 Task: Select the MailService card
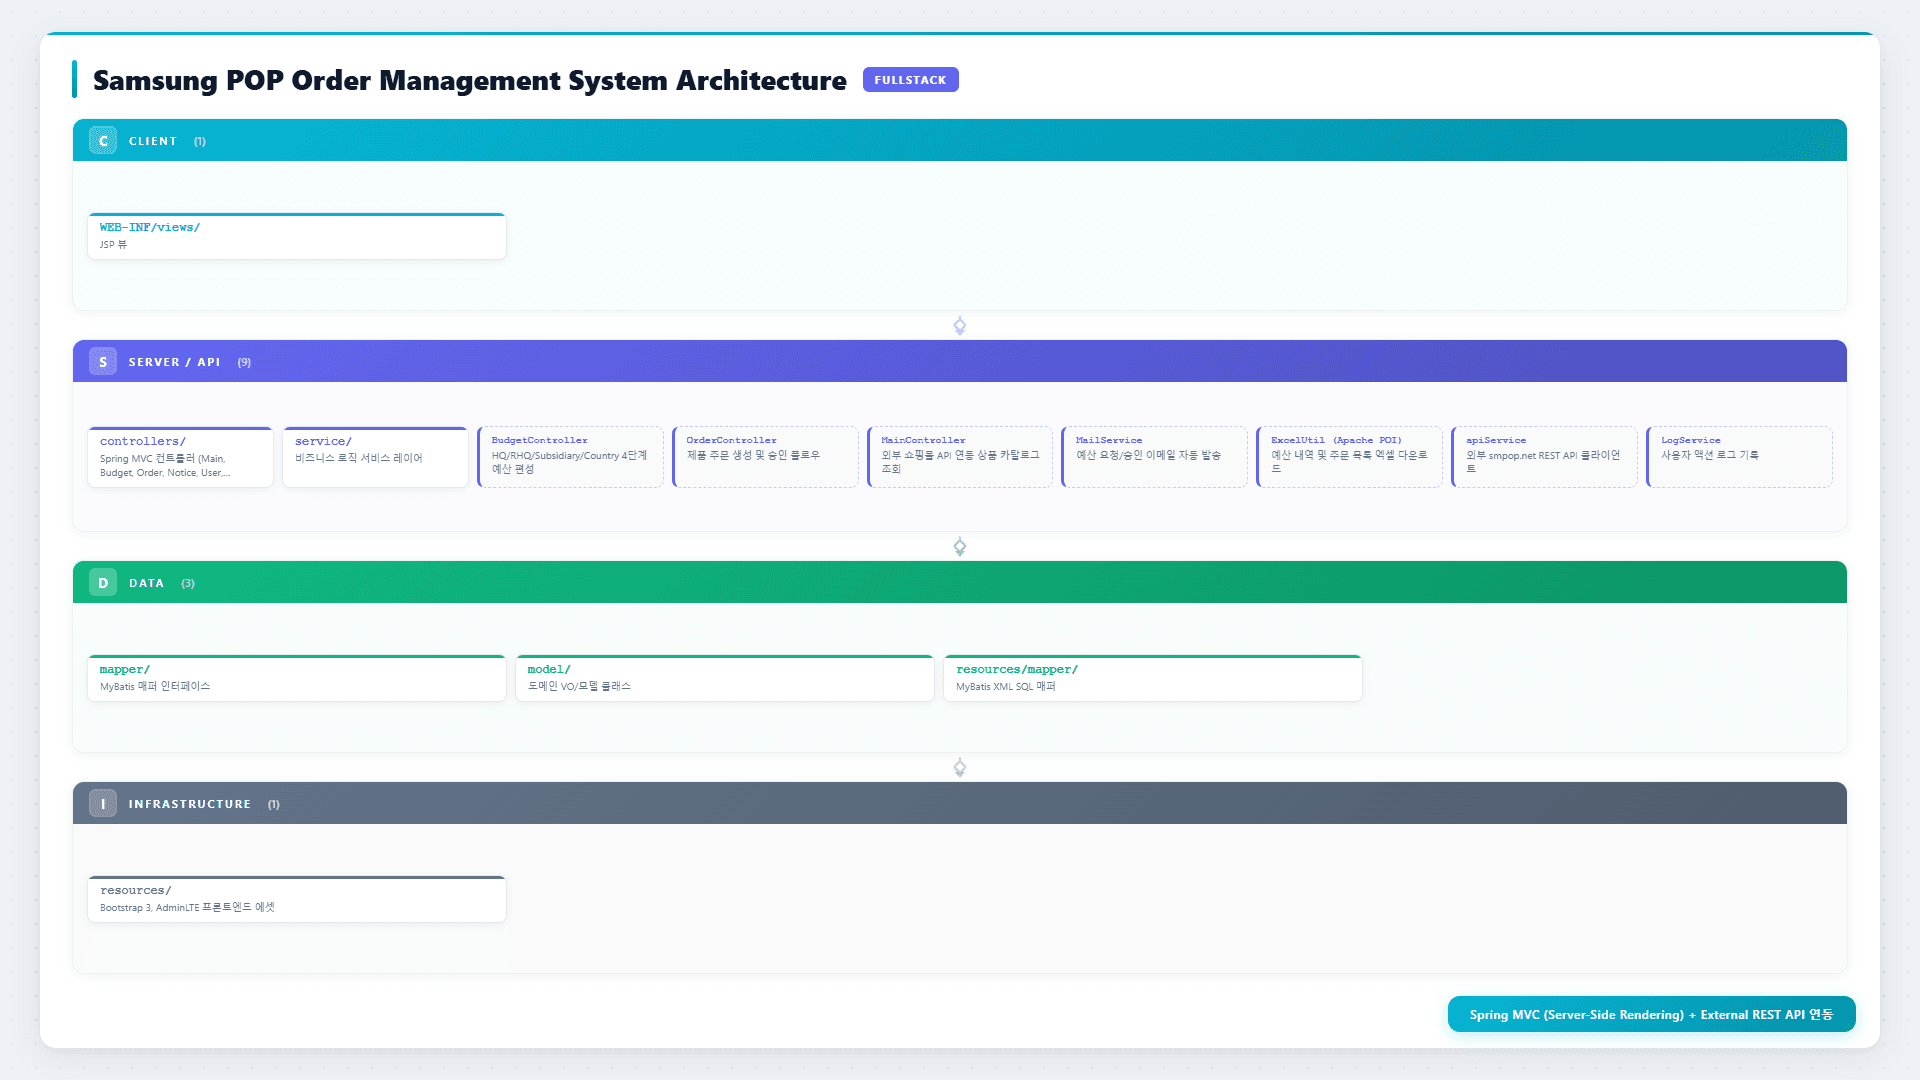click(x=1154, y=457)
